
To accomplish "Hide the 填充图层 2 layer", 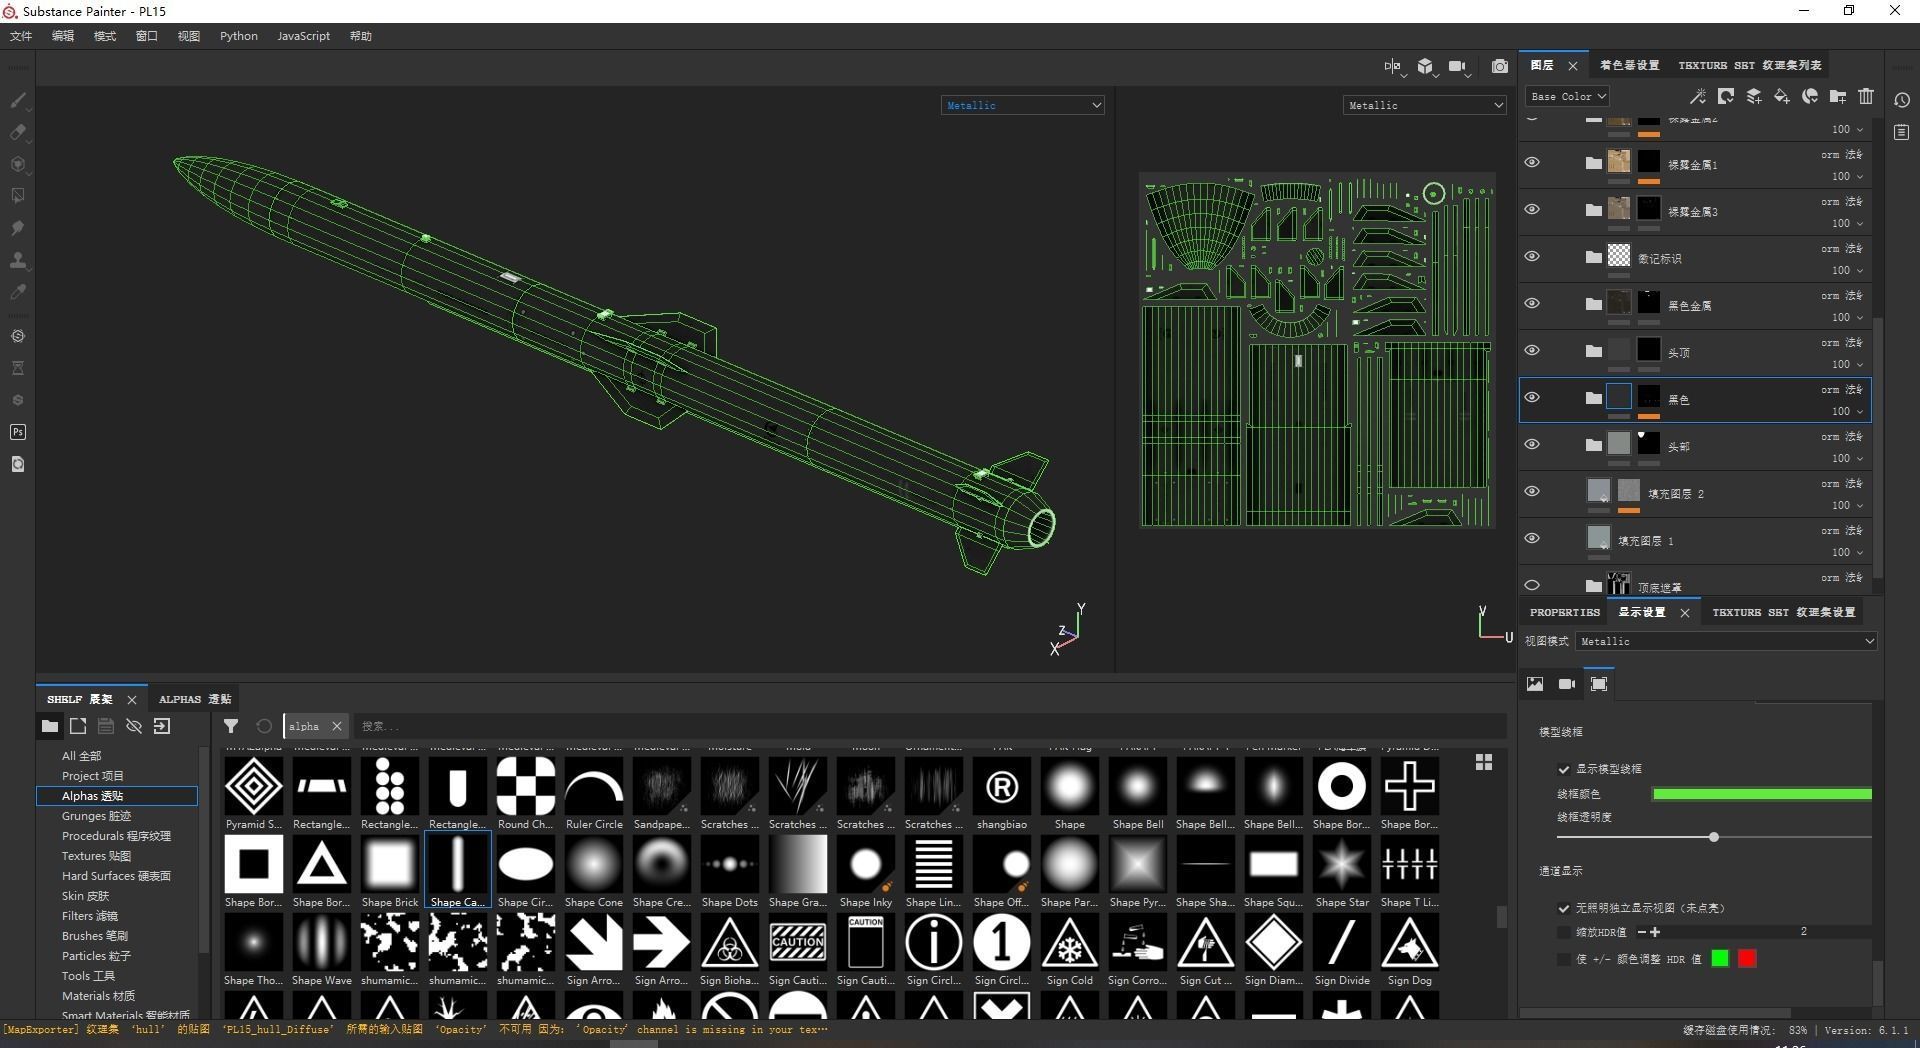I will 1532,492.
